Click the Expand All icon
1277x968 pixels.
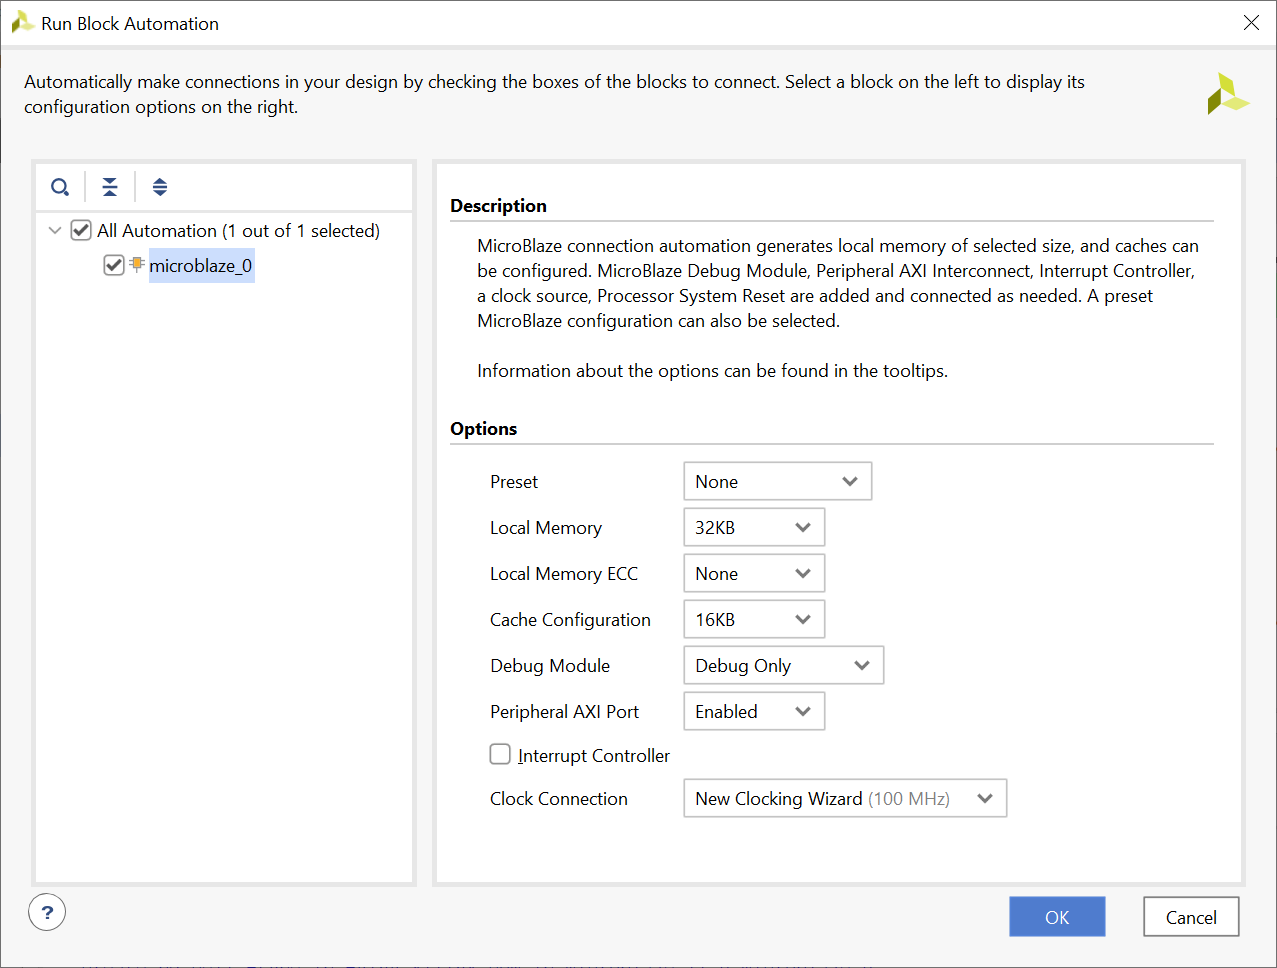160,187
